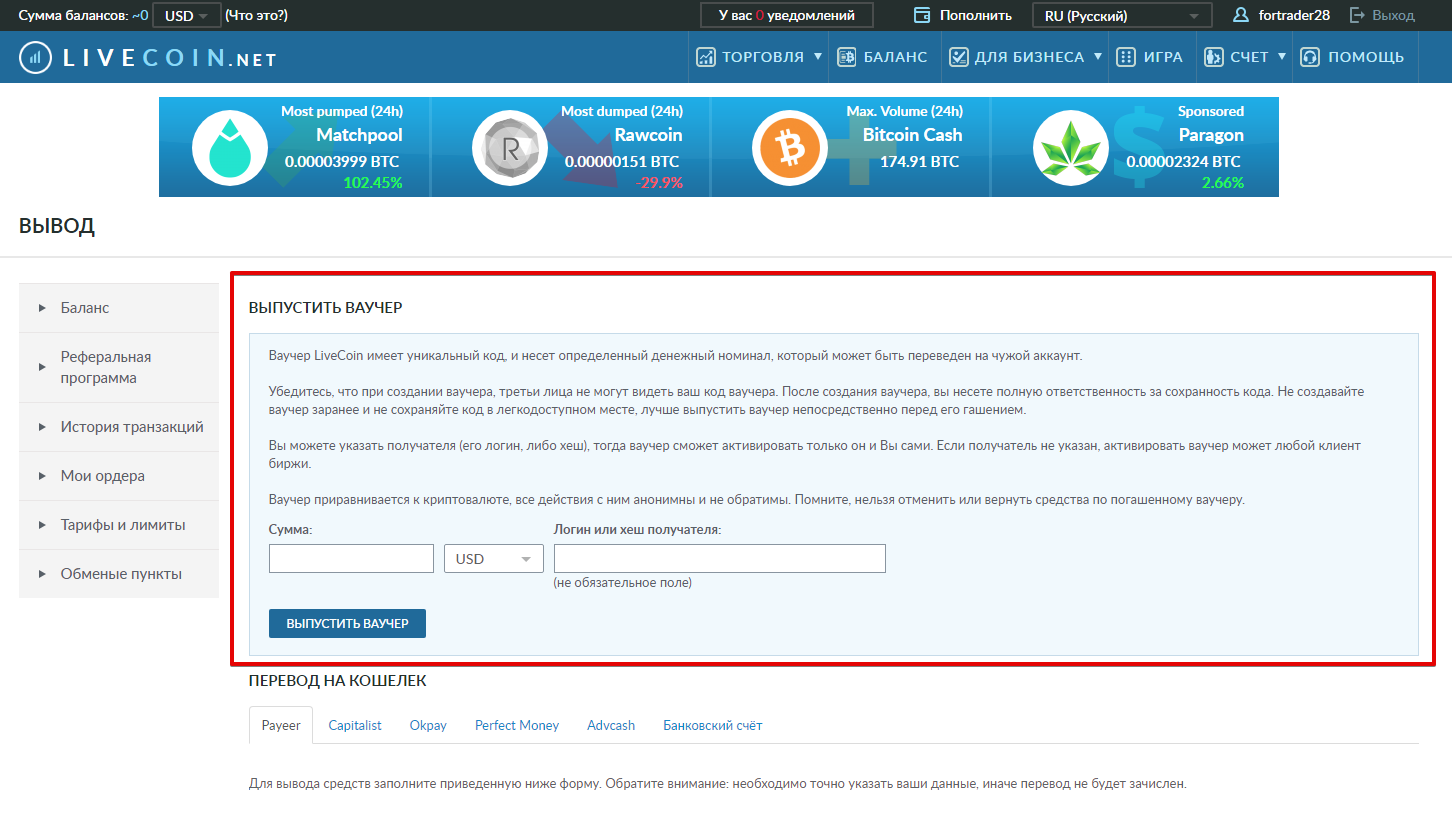Viewport: 1452px width, 824px height.
Task: Click the 102.45% percentage value
Action: pos(372,183)
